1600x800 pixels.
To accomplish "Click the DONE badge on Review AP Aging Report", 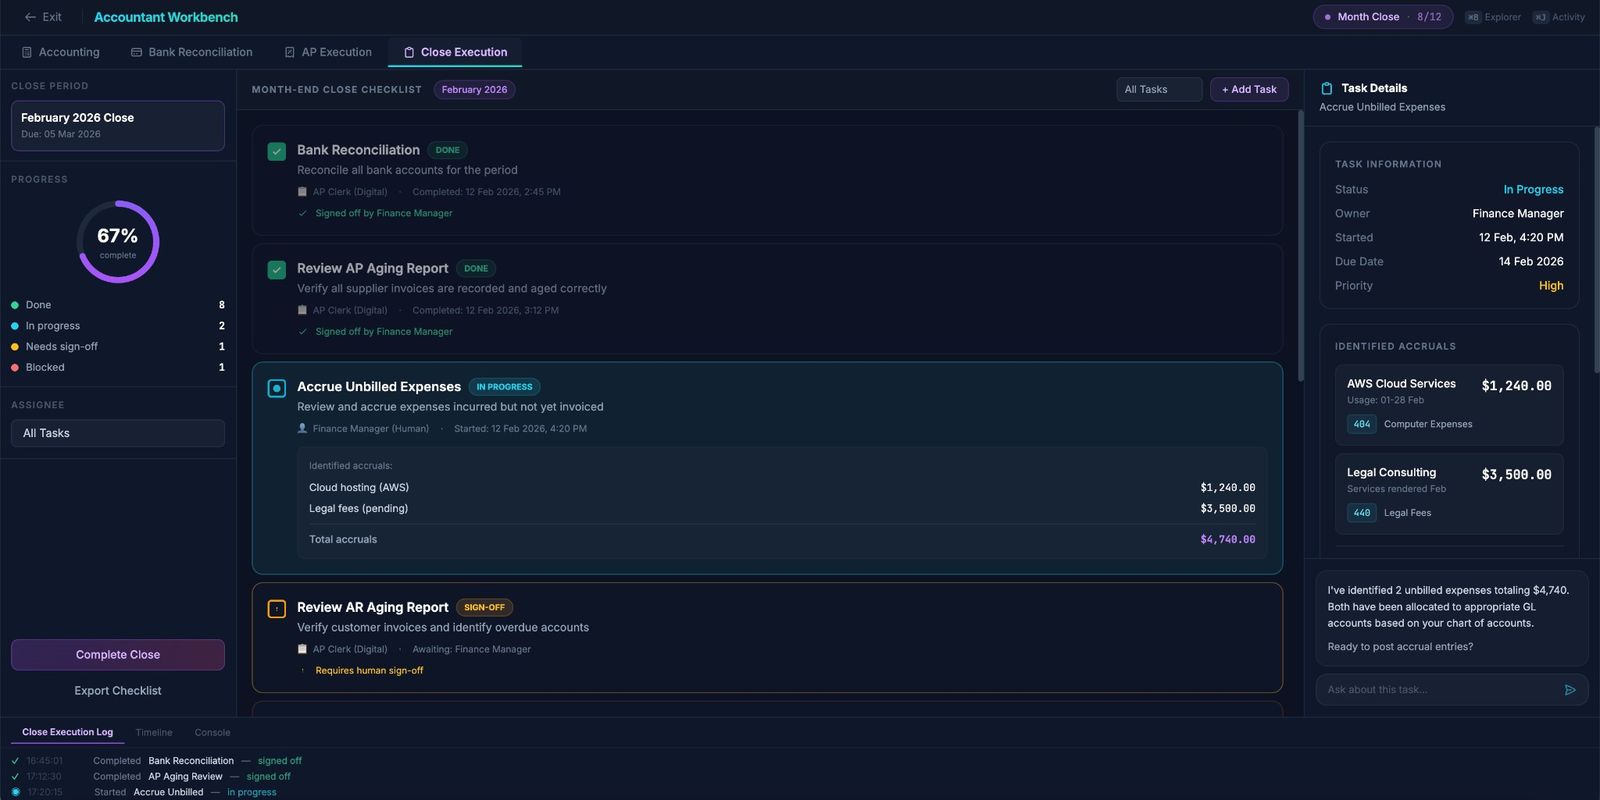I will click(476, 268).
